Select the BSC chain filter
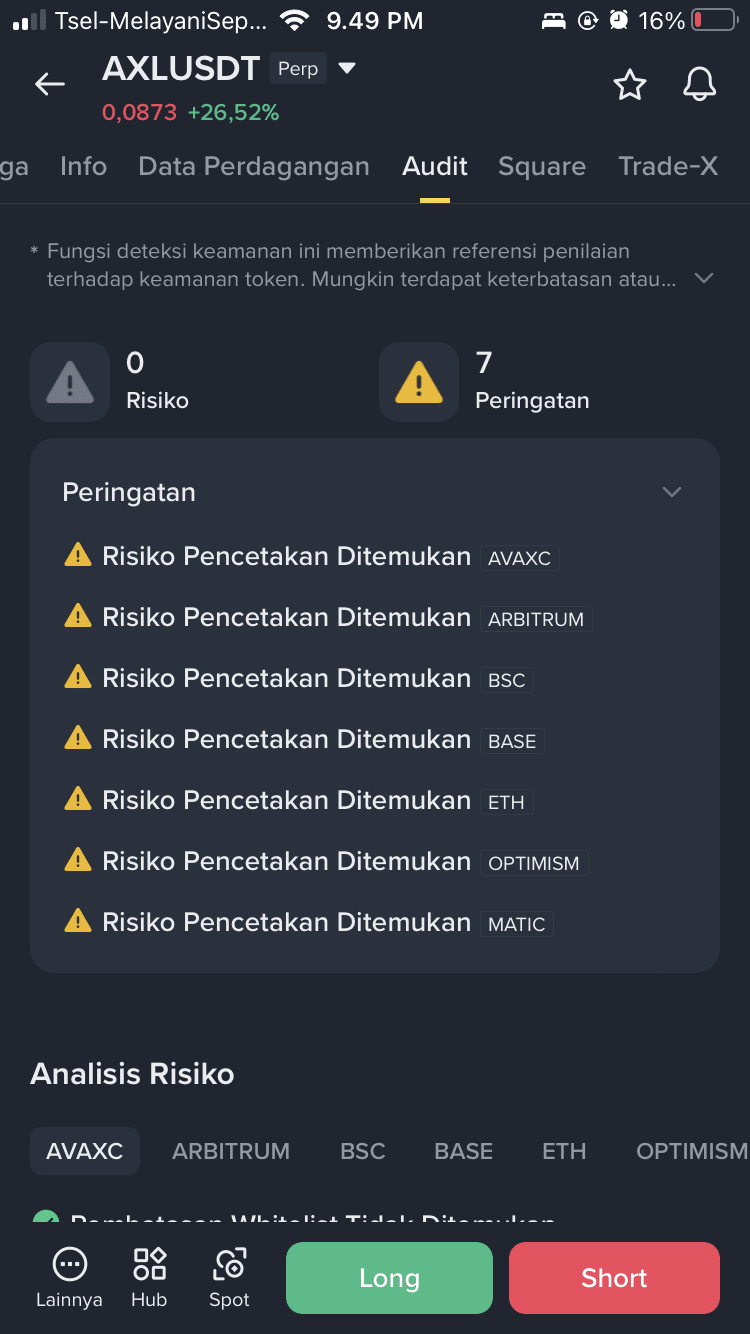The image size is (750, 1334). click(x=363, y=1151)
